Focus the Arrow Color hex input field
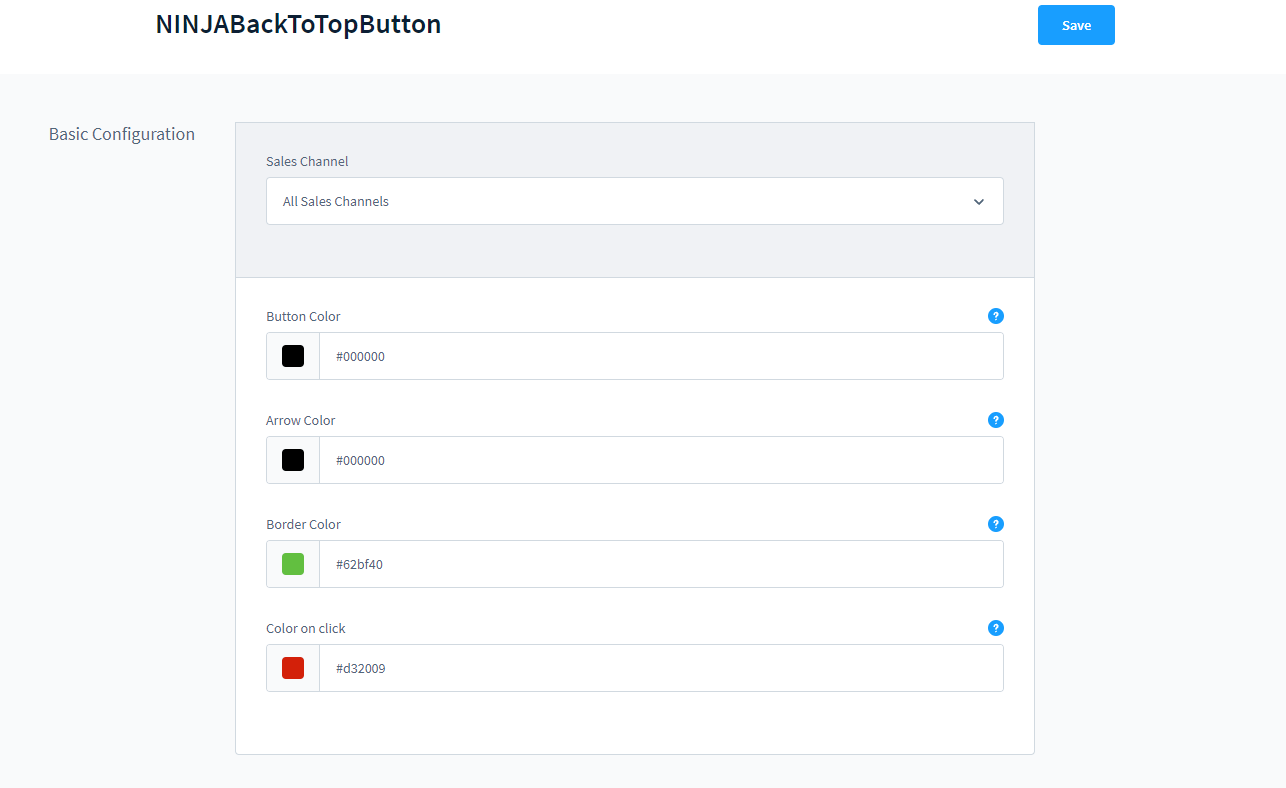 point(661,460)
